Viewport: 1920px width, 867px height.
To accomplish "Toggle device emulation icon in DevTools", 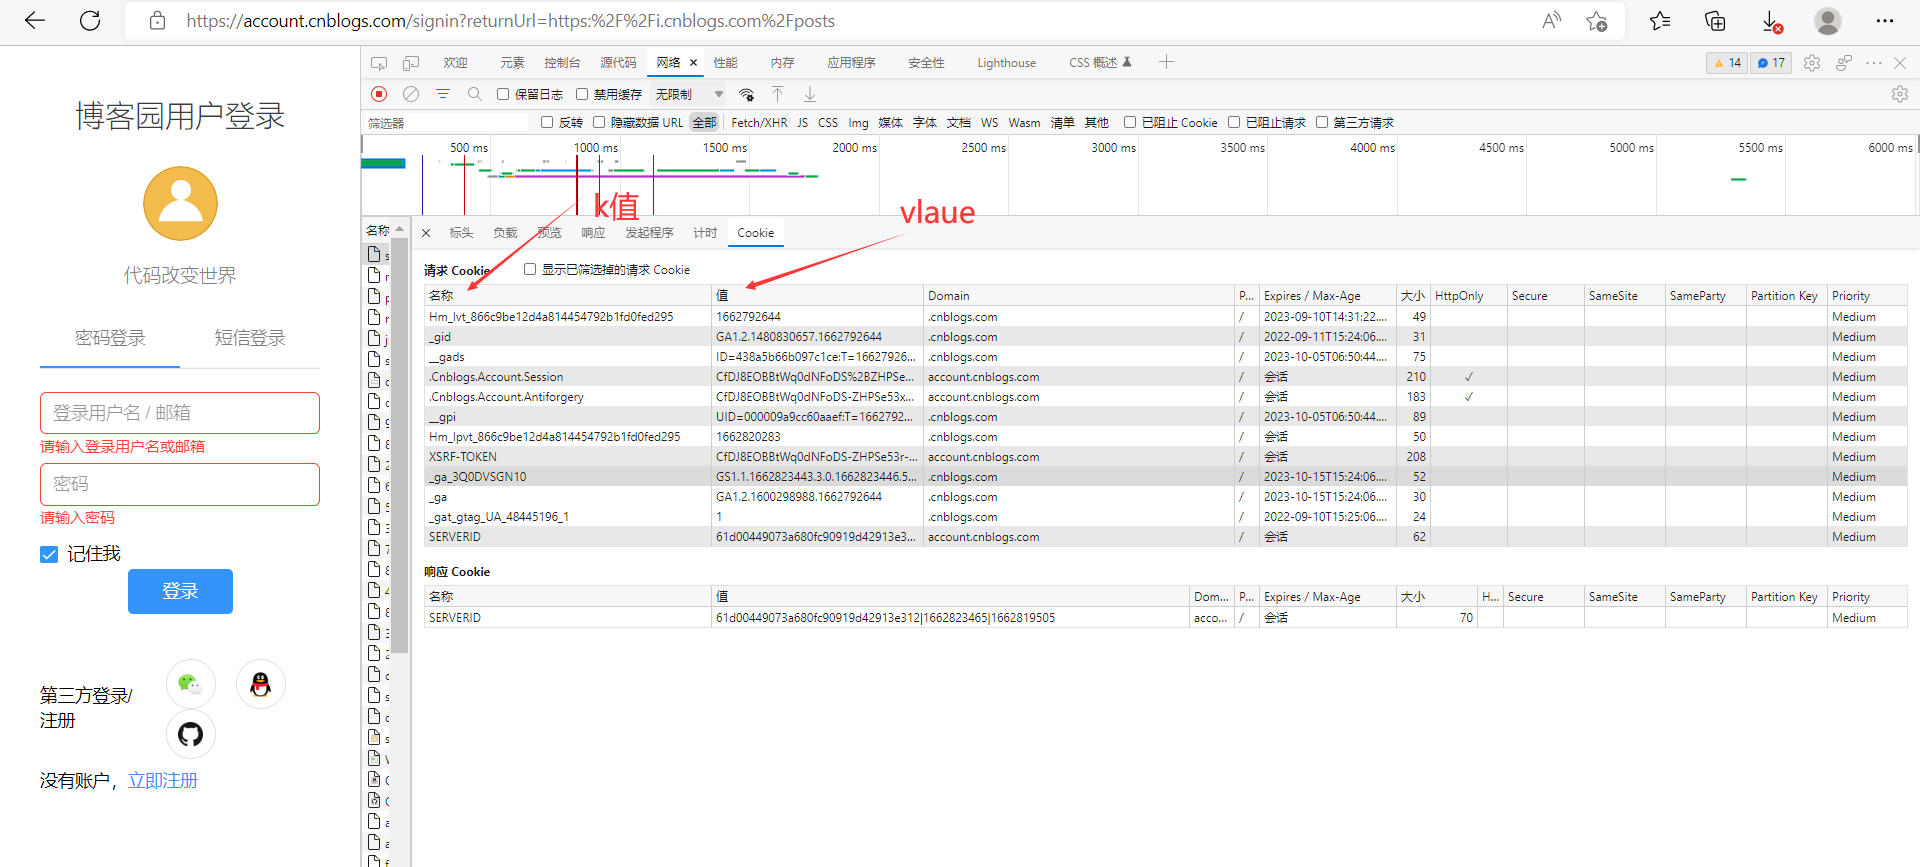I will click(411, 63).
